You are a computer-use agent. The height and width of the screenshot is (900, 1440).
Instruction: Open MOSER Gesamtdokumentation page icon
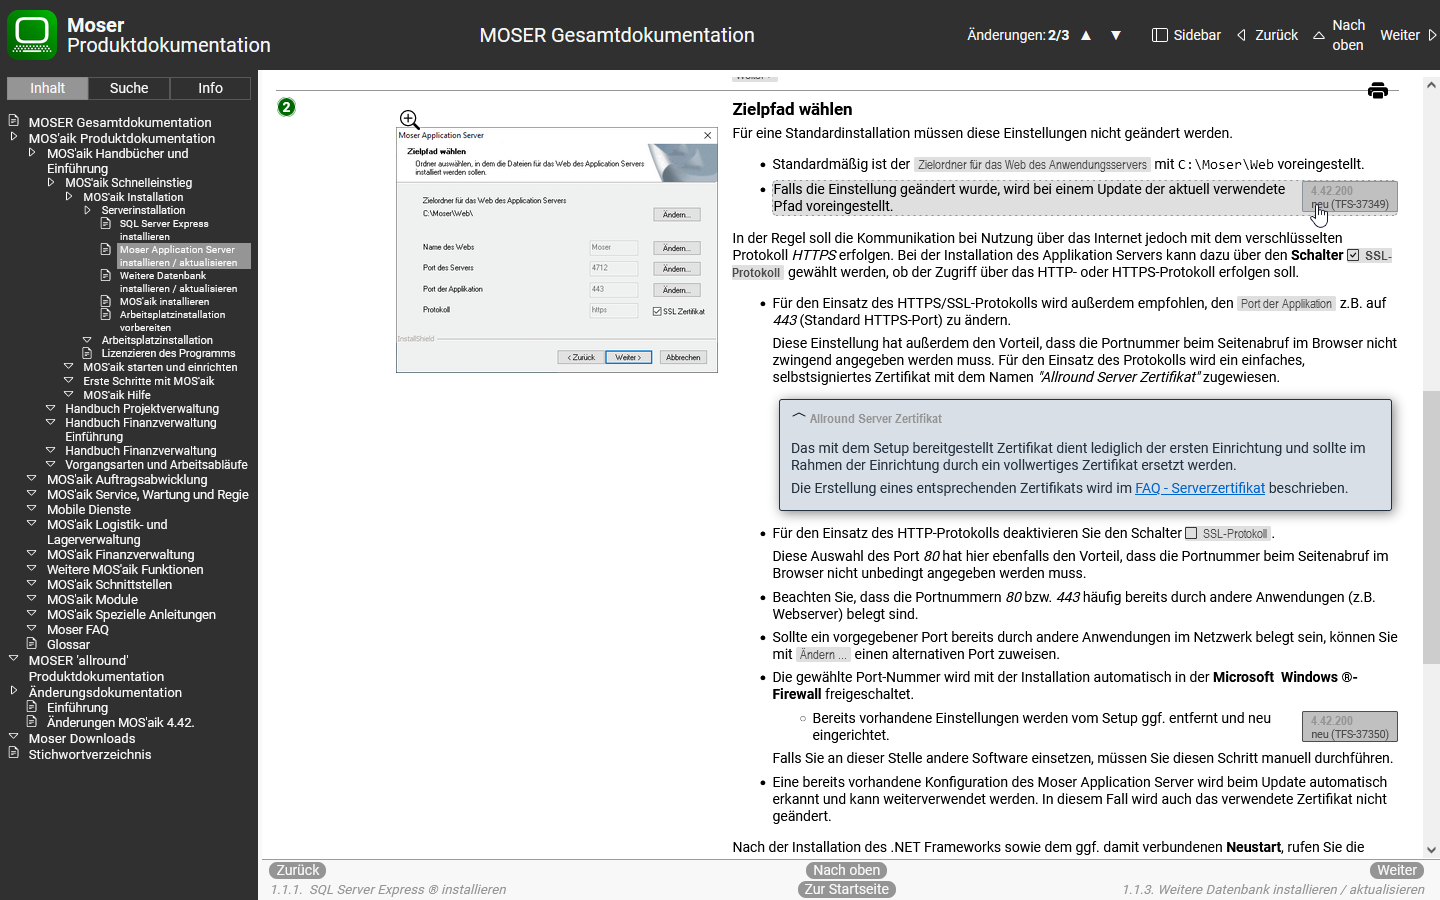click(x=14, y=121)
